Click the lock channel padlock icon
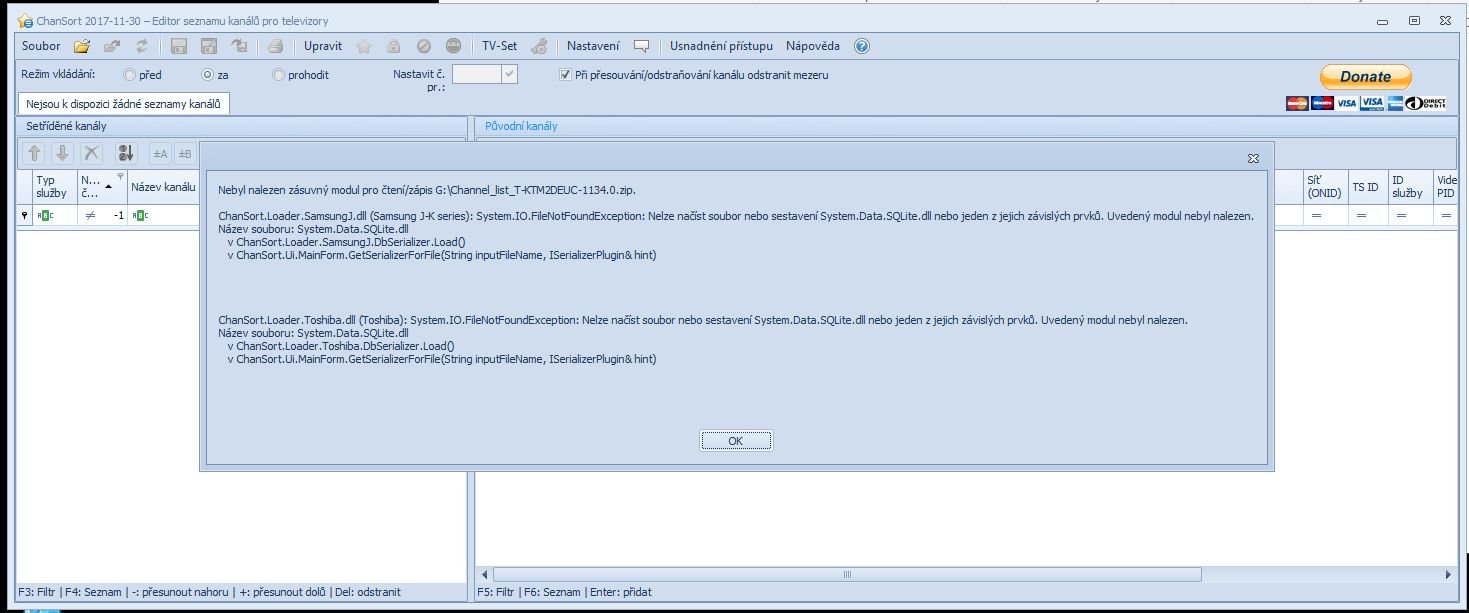The height and width of the screenshot is (613, 1469). (394, 46)
